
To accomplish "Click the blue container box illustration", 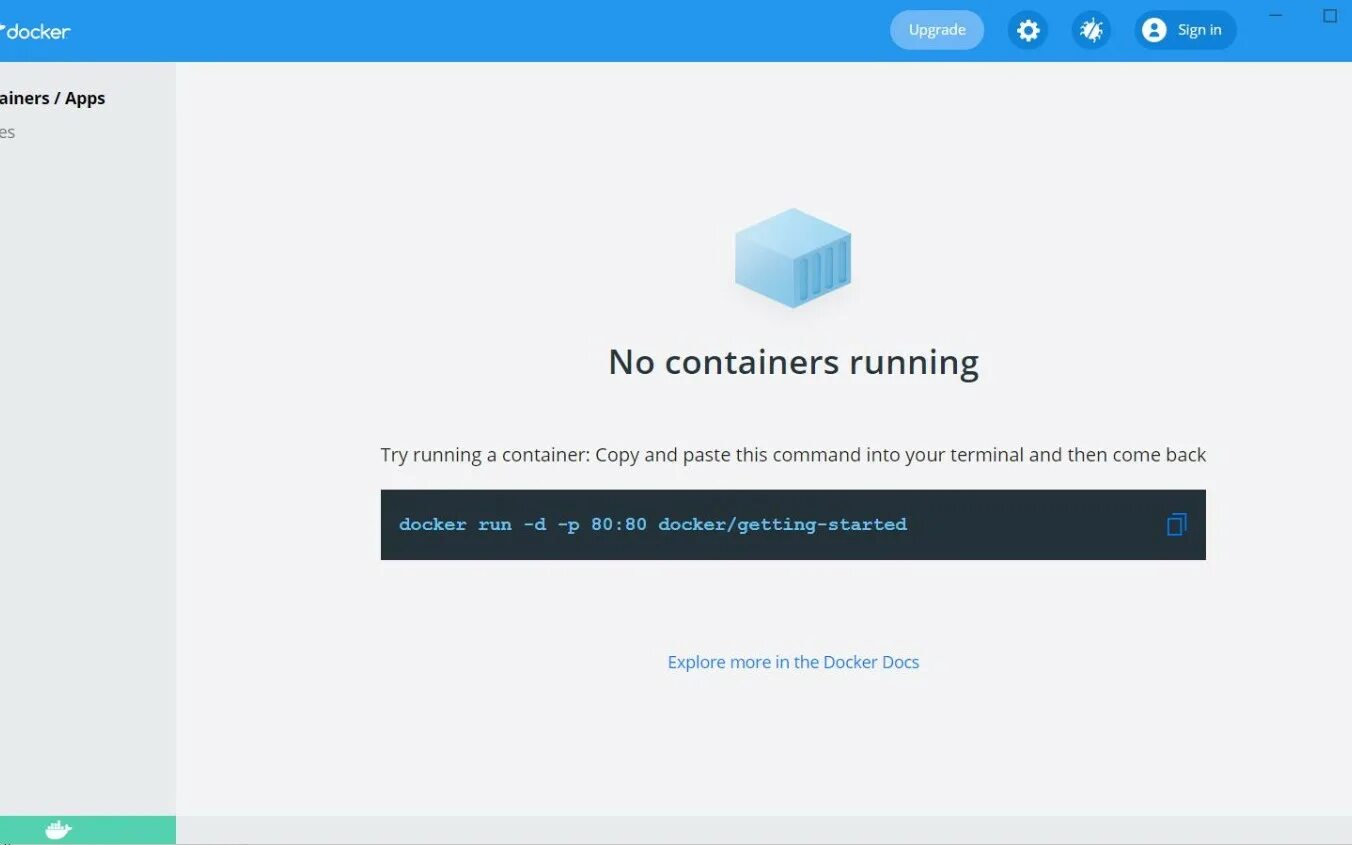I will (792, 258).
